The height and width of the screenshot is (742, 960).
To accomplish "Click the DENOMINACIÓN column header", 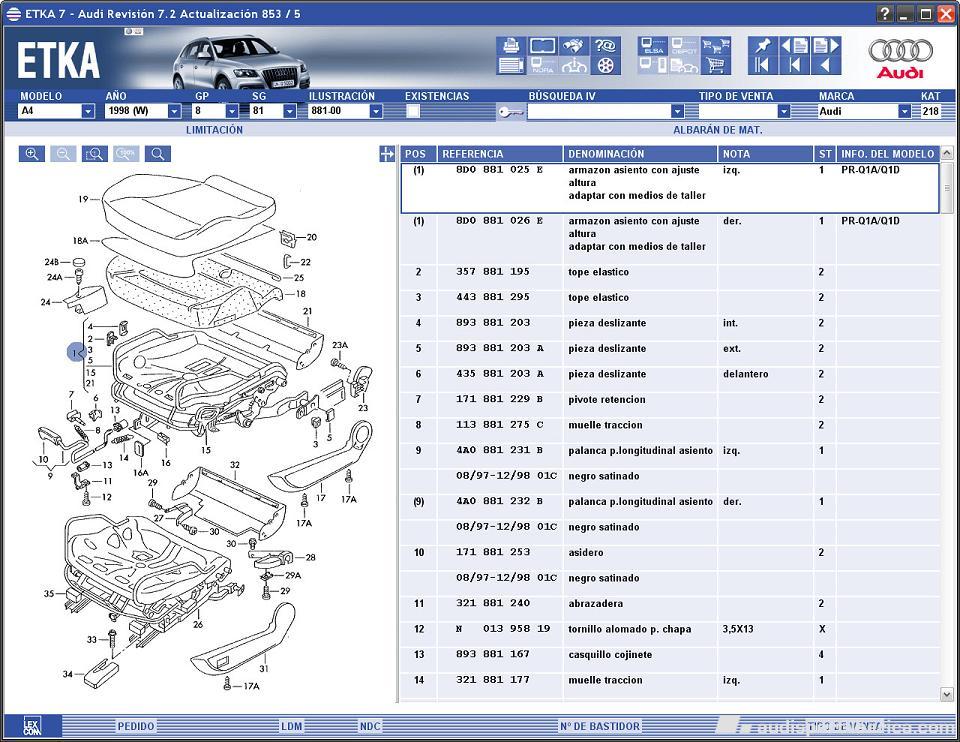I will [640, 154].
